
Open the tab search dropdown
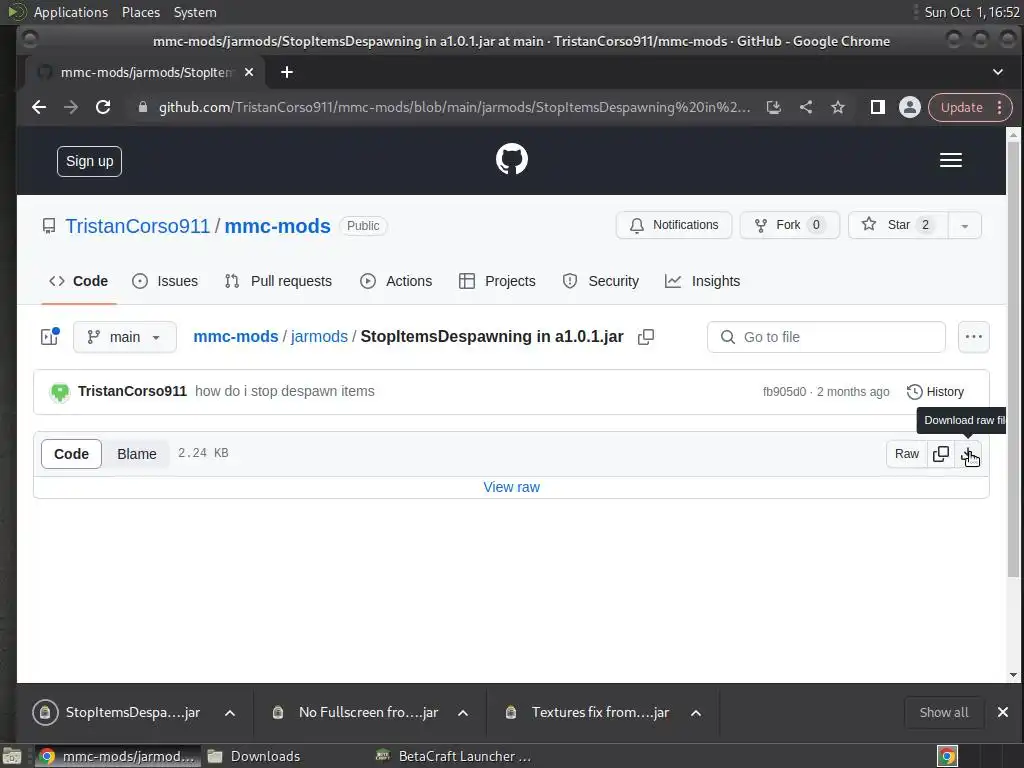pos(997,72)
